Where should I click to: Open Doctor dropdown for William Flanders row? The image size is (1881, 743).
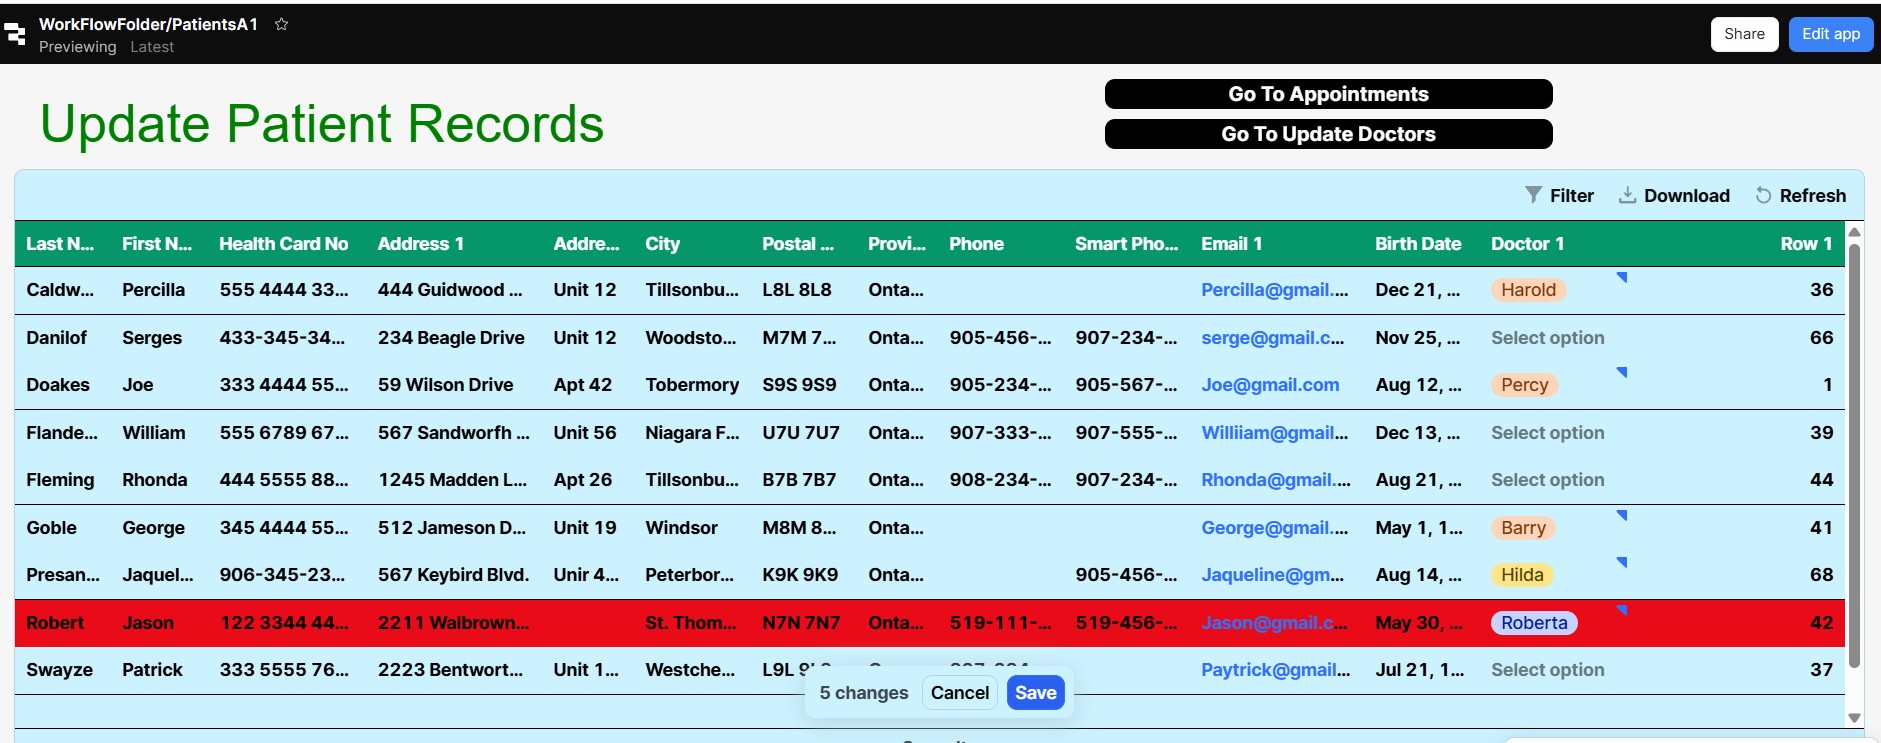pos(1547,433)
